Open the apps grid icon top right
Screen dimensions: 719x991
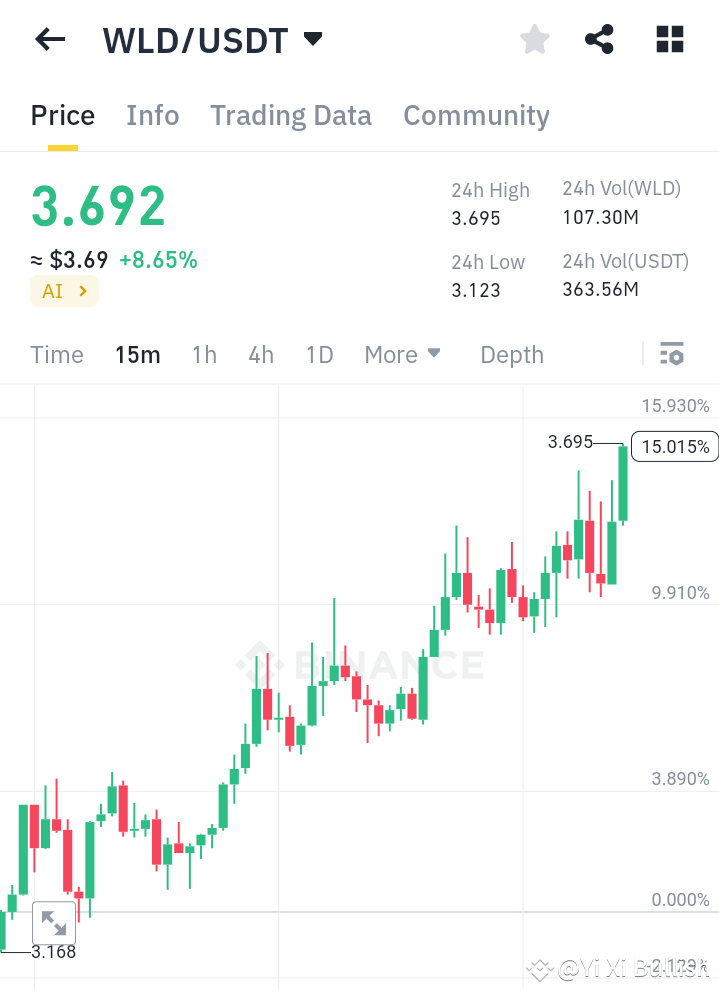coord(668,39)
